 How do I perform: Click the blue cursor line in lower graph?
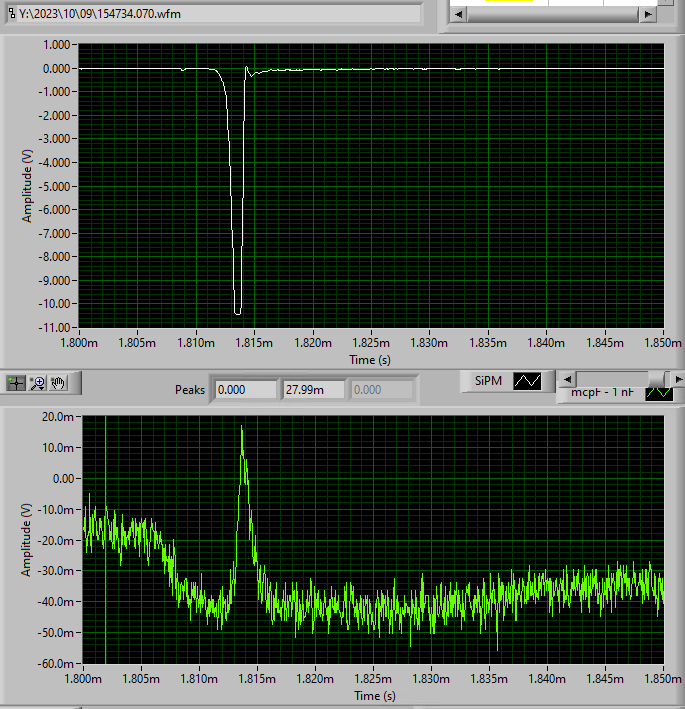pyautogui.click(x=105, y=540)
